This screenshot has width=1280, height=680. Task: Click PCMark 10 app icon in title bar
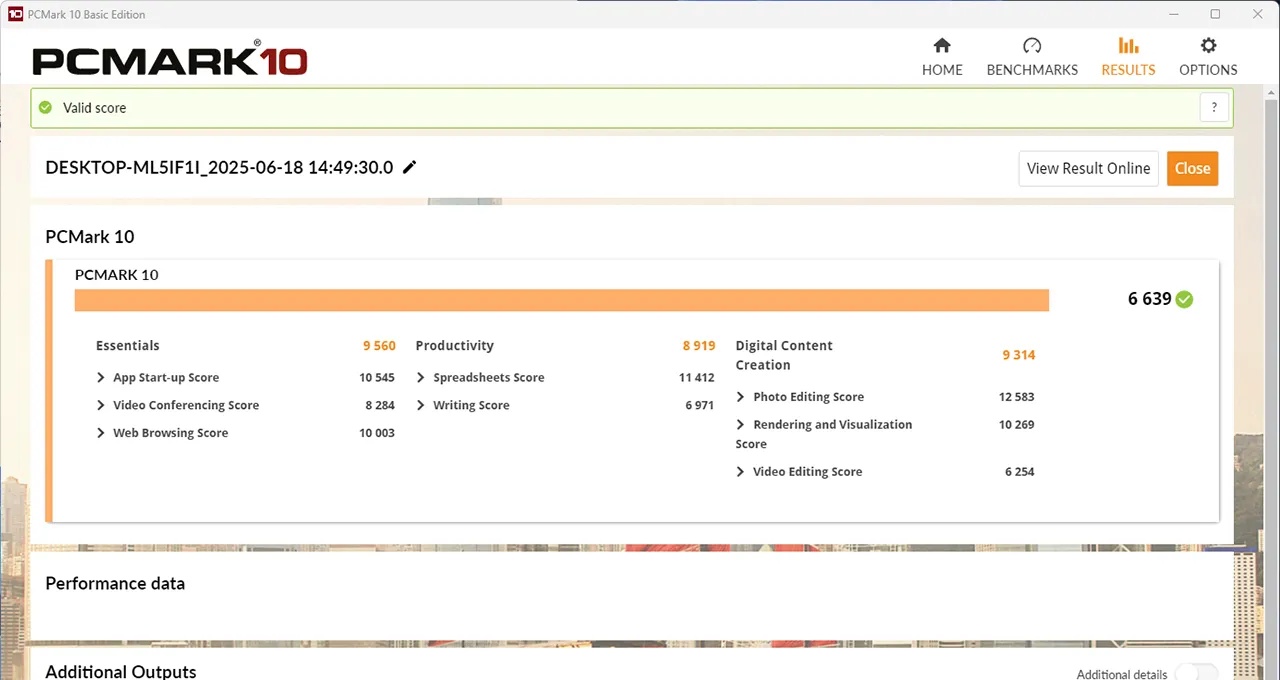point(15,14)
